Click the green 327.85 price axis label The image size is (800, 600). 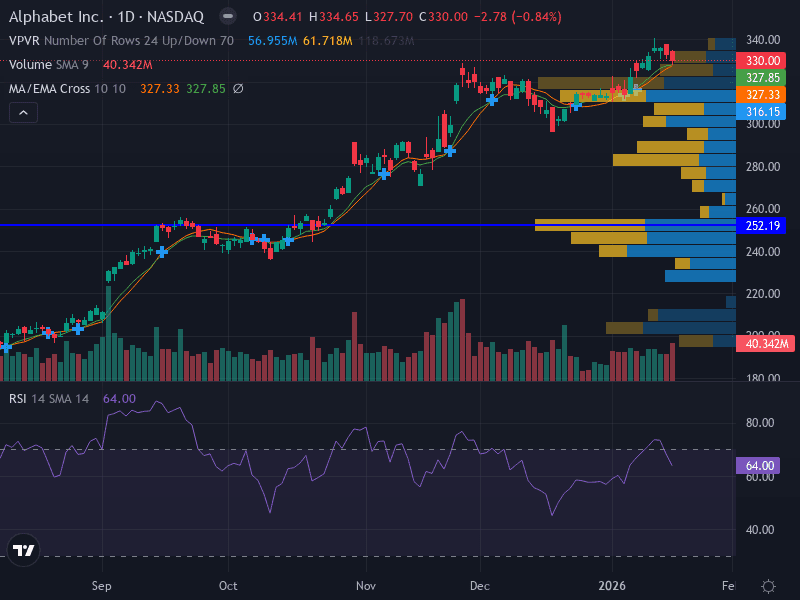(762, 78)
